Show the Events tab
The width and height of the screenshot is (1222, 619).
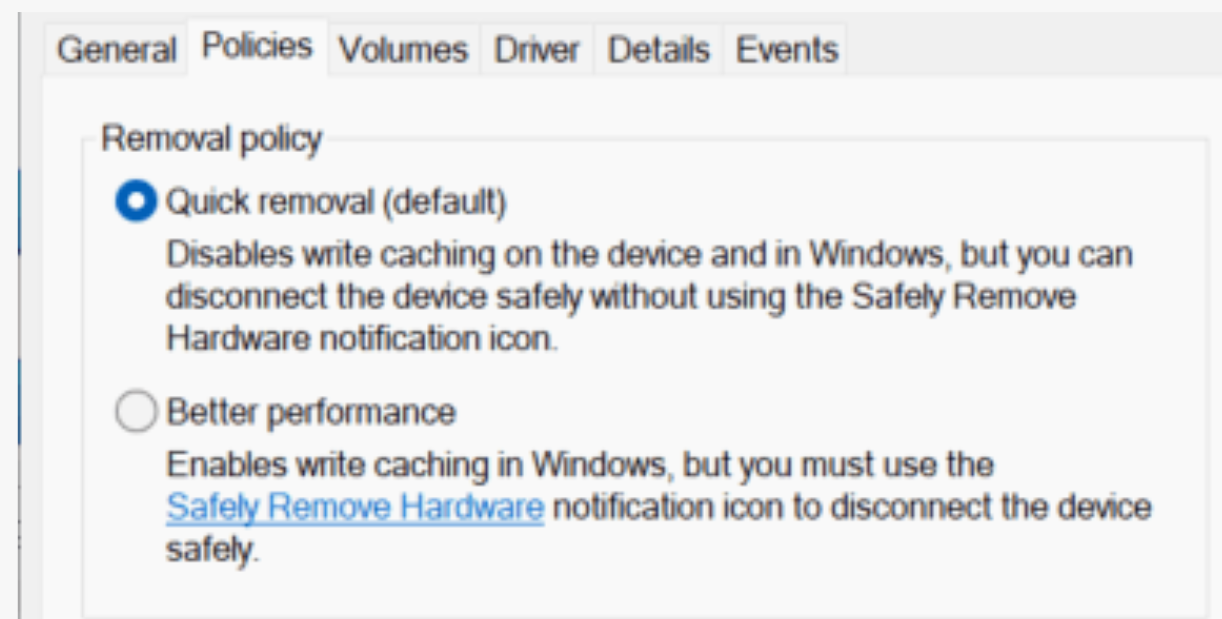(x=787, y=50)
